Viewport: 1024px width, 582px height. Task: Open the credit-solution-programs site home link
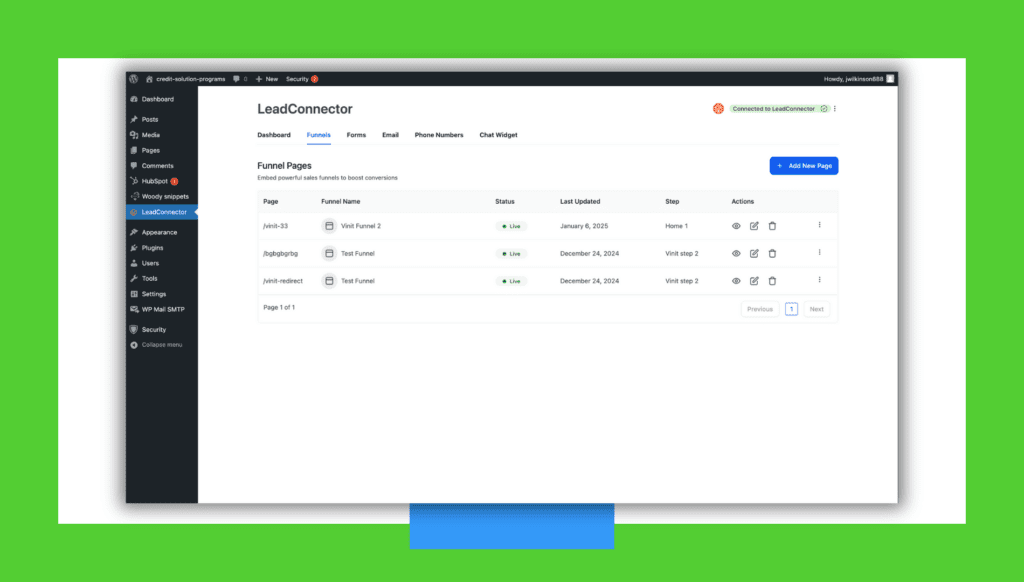coord(185,79)
